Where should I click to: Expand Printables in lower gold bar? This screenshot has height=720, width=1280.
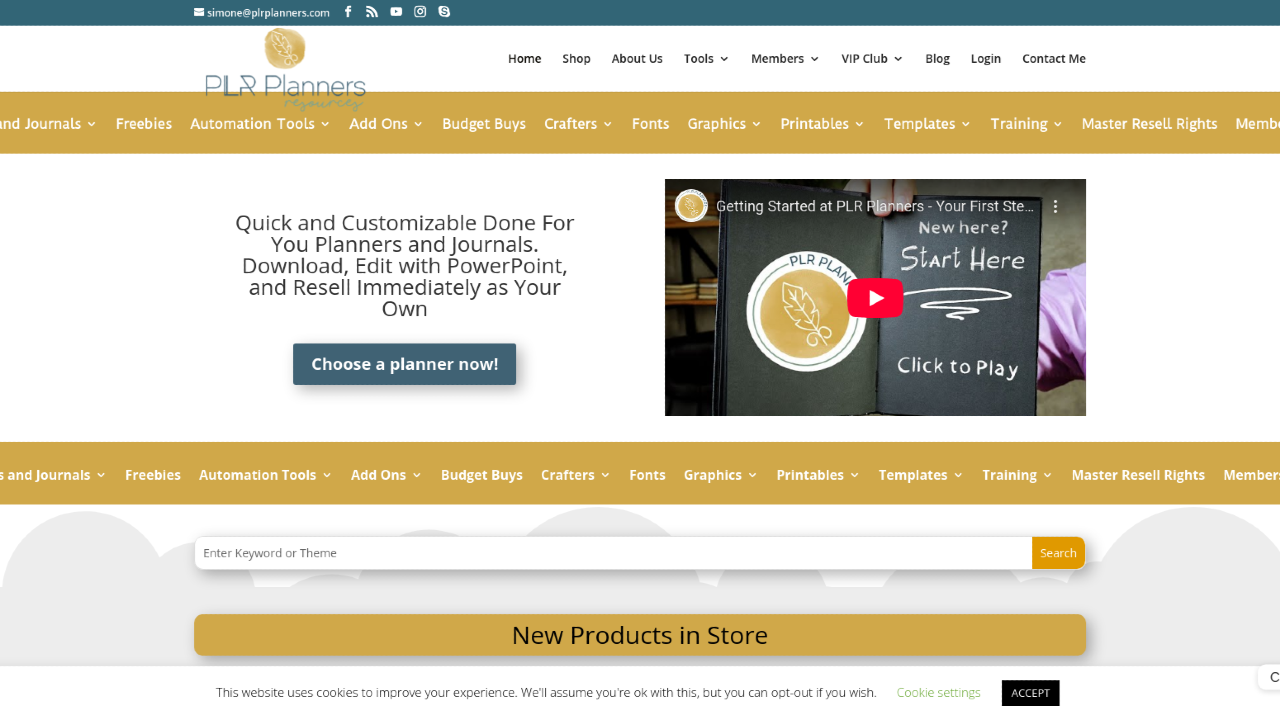818,475
